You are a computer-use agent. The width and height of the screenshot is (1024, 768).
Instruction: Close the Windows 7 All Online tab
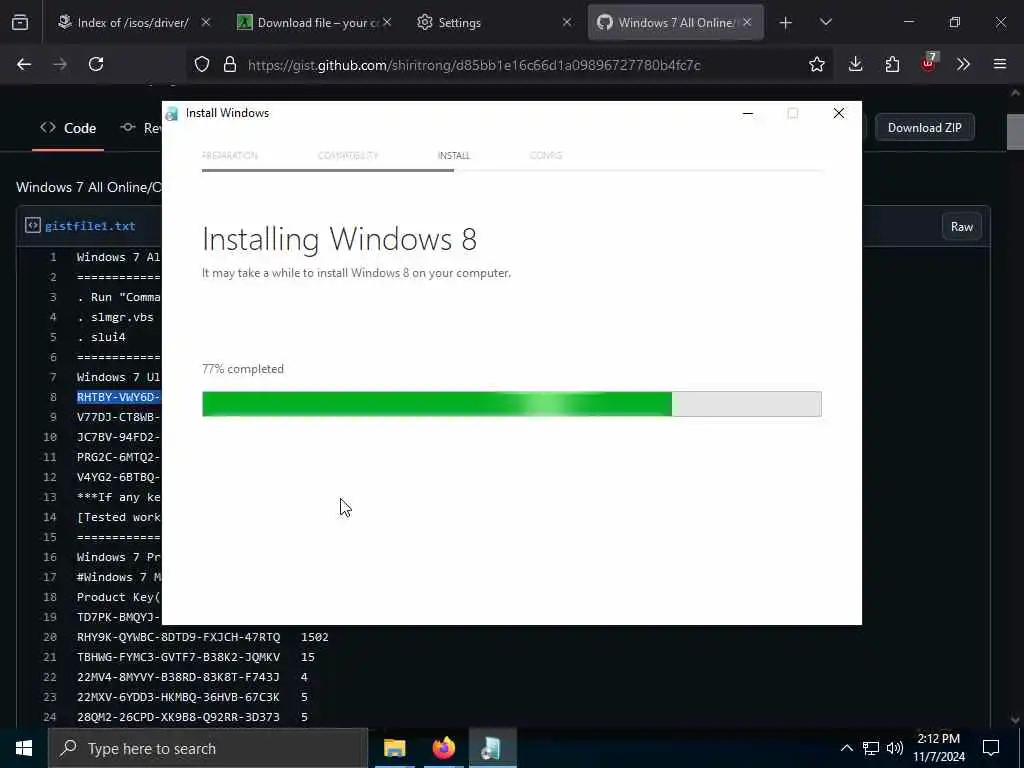click(x=747, y=22)
